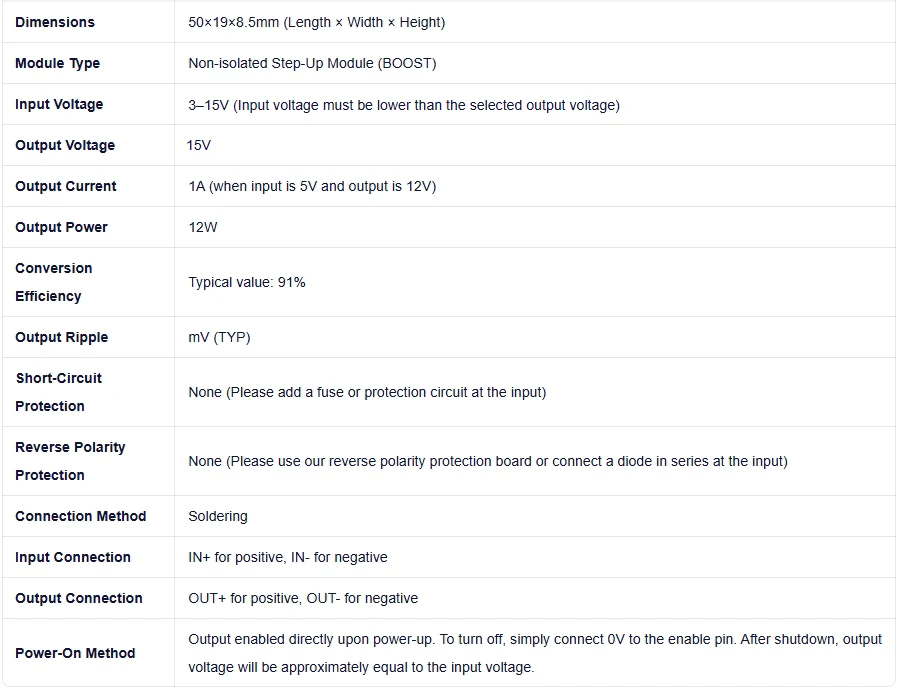899x691 pixels.
Task: Click the Dimensions row label
Action: coord(55,22)
